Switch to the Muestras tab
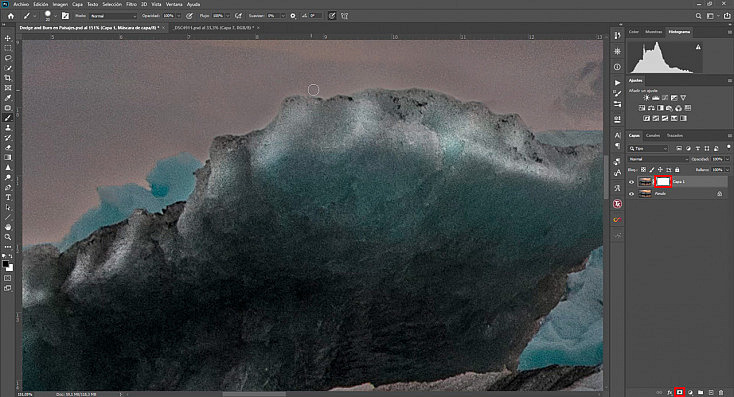 [653, 32]
